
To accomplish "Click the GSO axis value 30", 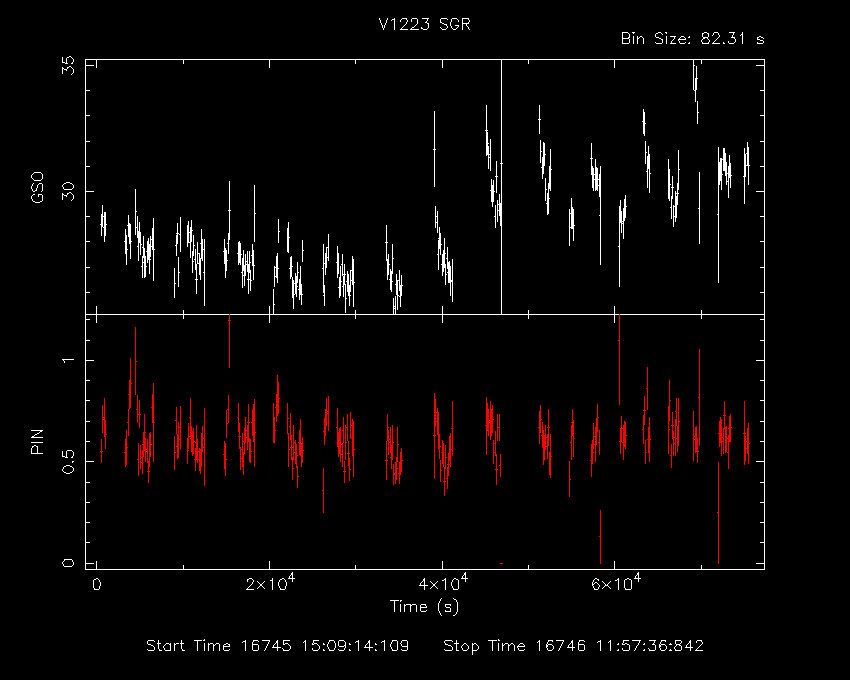I will [68, 191].
